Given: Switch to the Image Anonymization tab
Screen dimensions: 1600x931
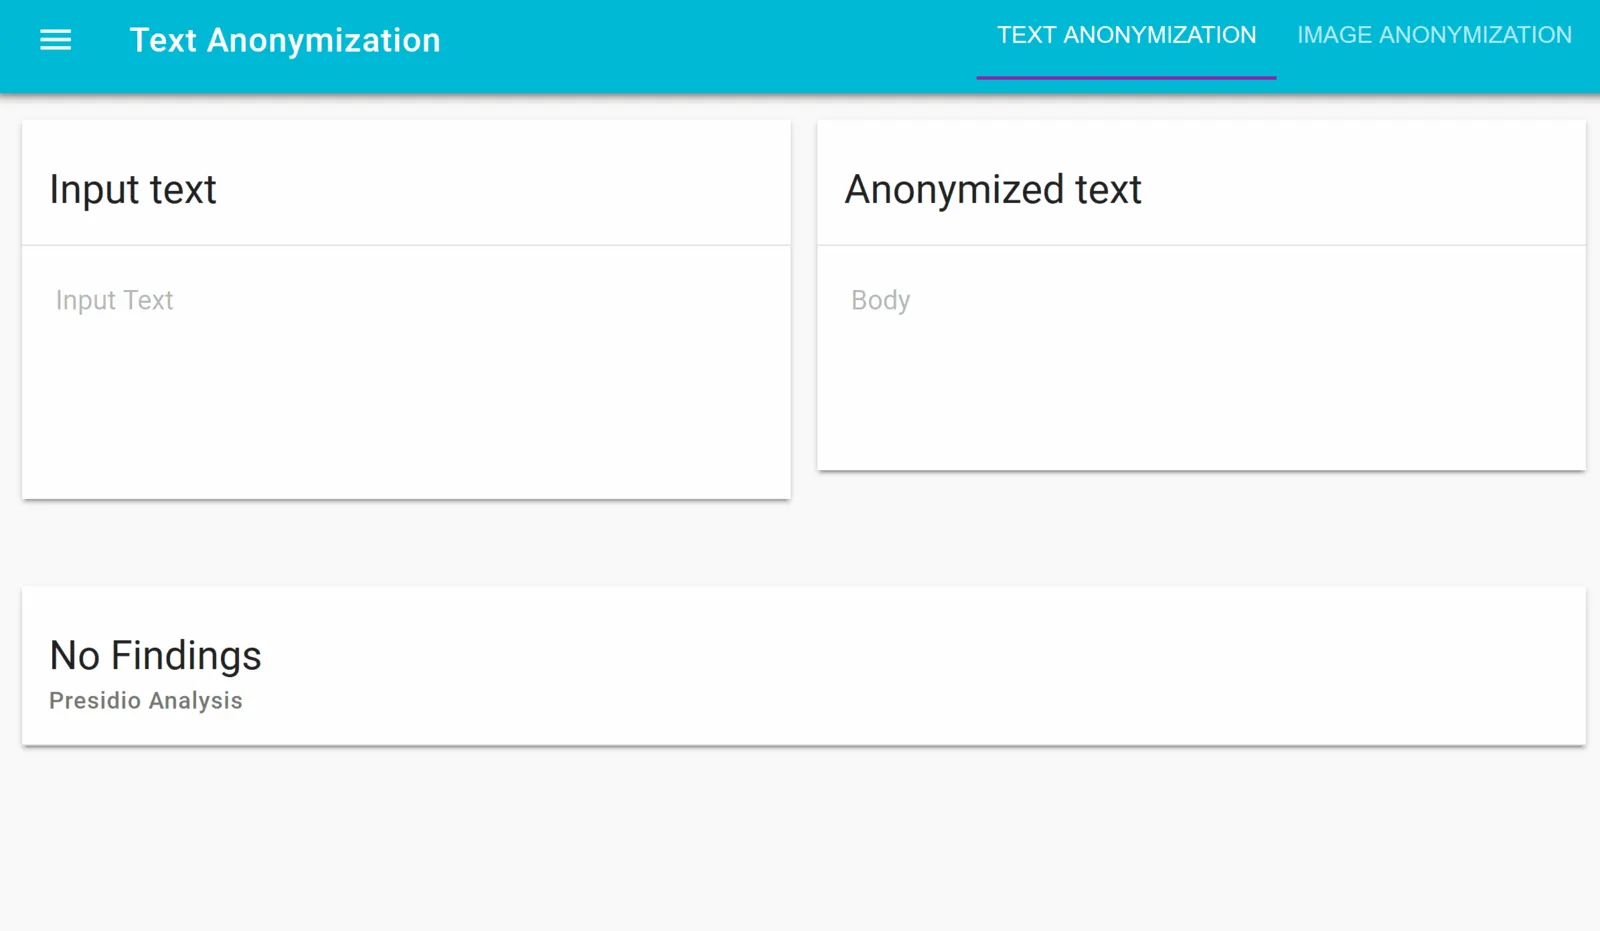Looking at the screenshot, I should (1434, 36).
